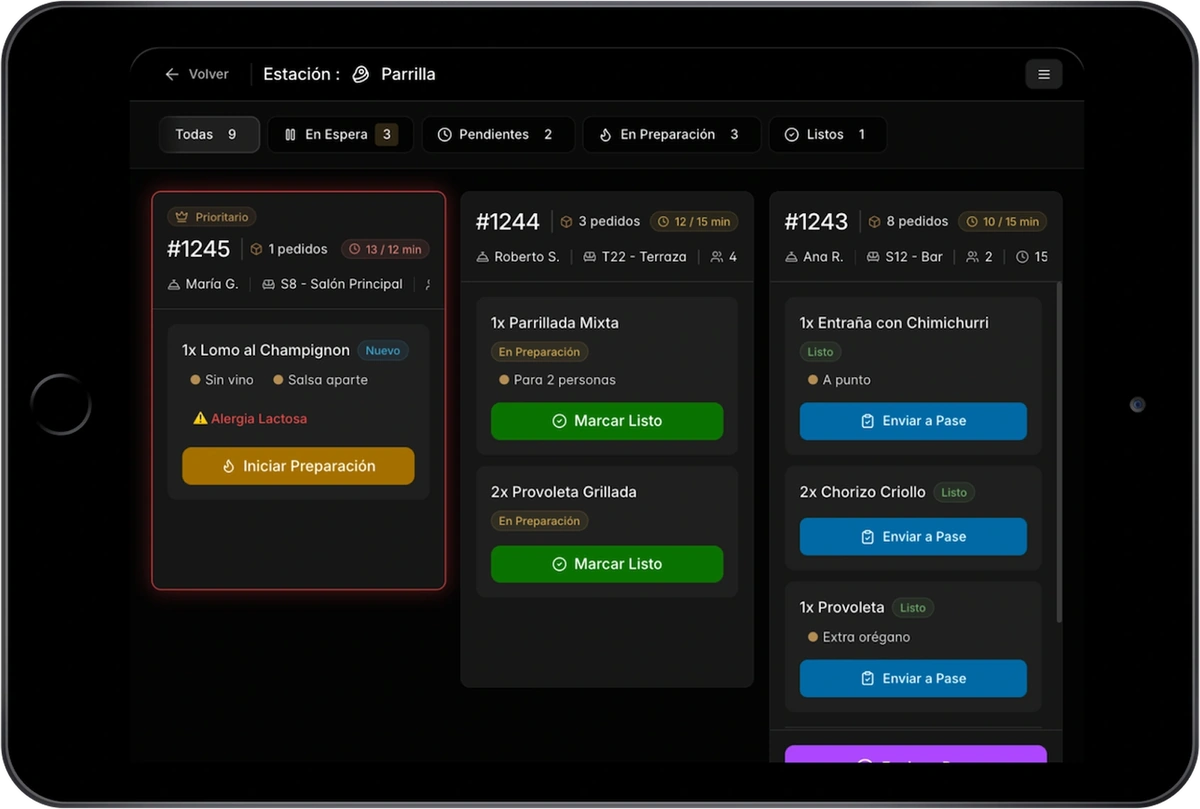
Task: Send Entraña con Chimichurri to Pase
Action: point(912,421)
